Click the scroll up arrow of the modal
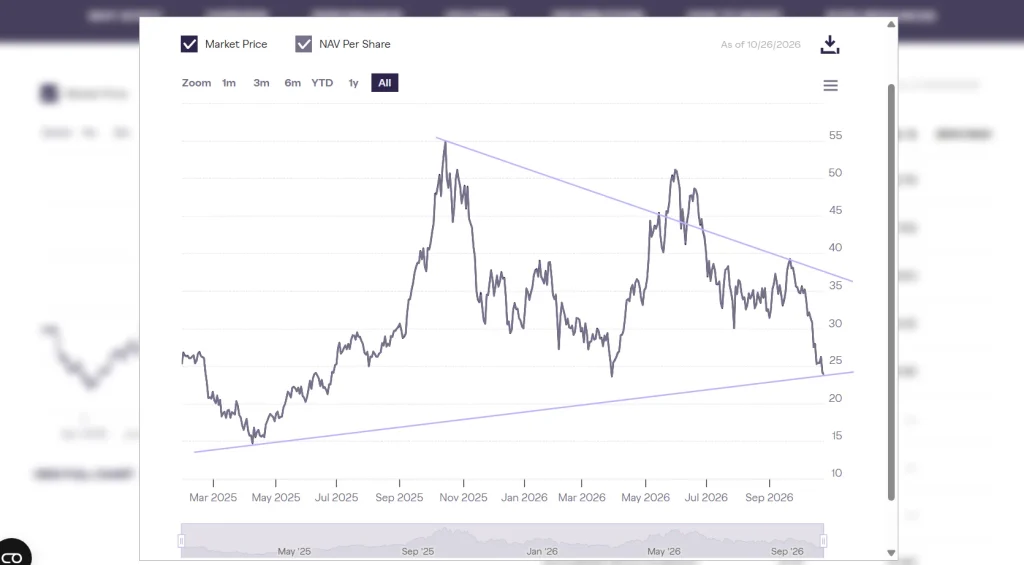1024x565 pixels. click(891, 24)
